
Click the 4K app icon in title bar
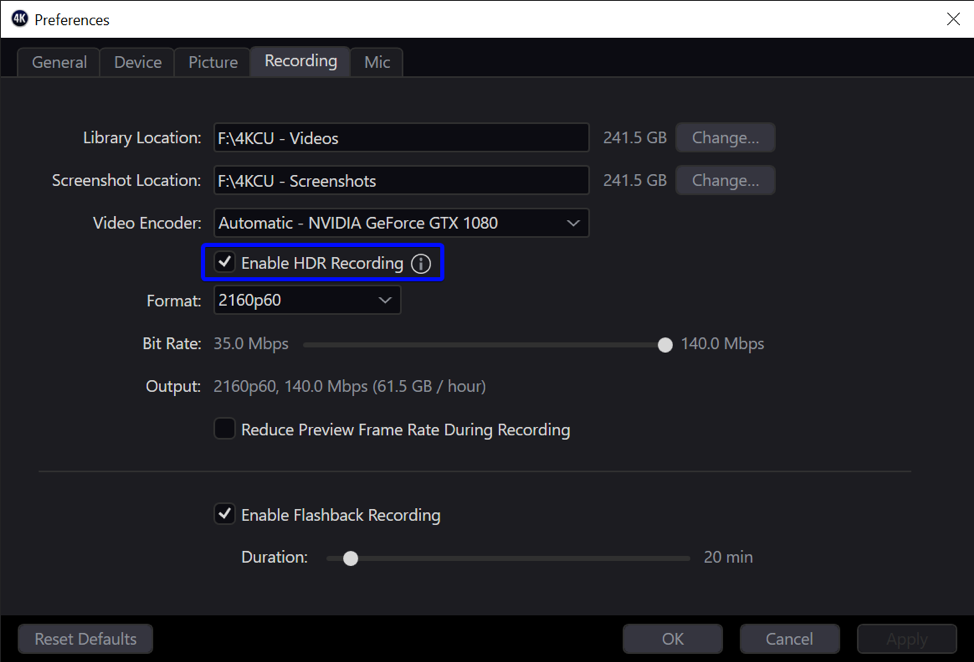pyautogui.click(x=19, y=19)
